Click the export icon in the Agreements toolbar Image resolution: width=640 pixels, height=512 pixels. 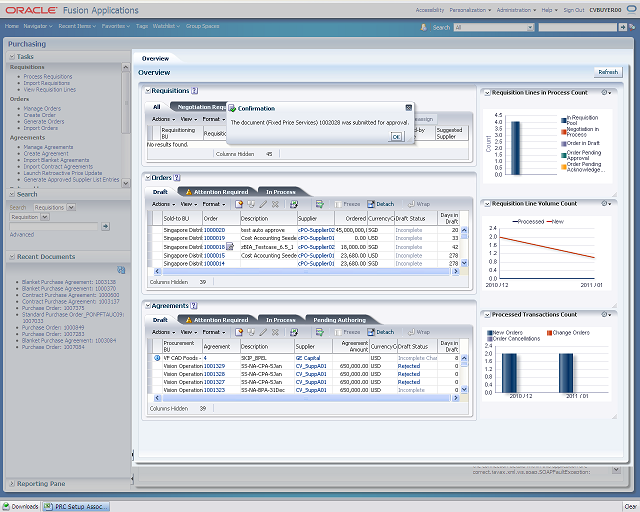[294, 332]
